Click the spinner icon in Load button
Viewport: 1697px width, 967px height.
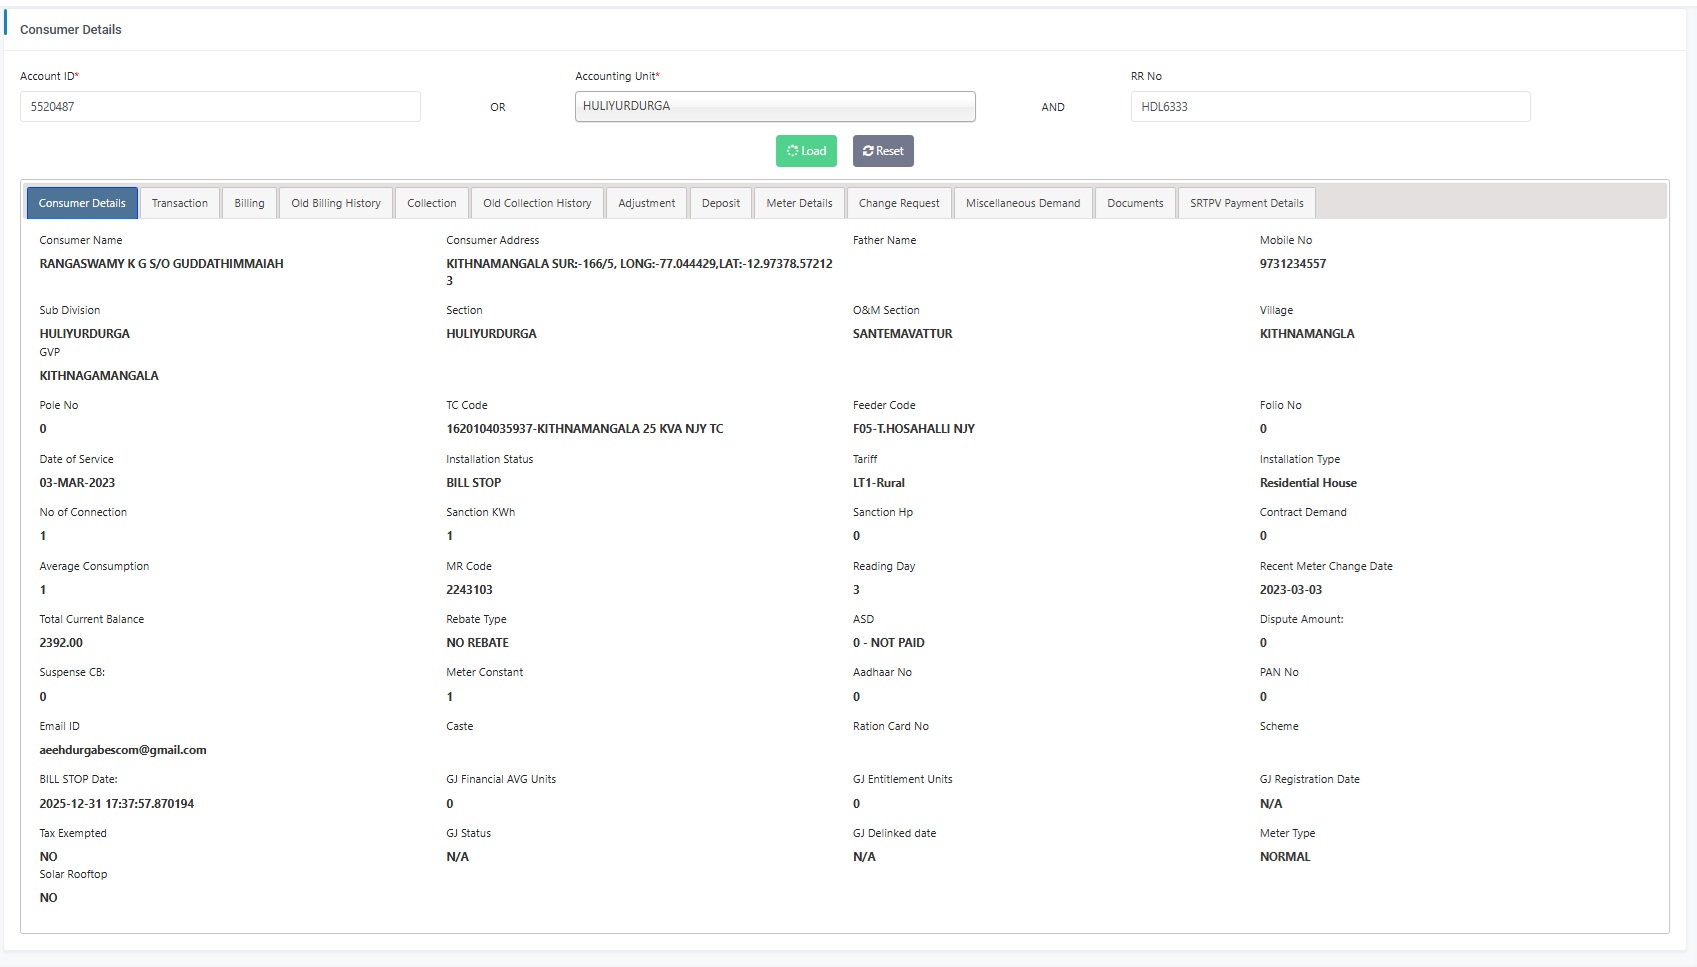coord(792,151)
